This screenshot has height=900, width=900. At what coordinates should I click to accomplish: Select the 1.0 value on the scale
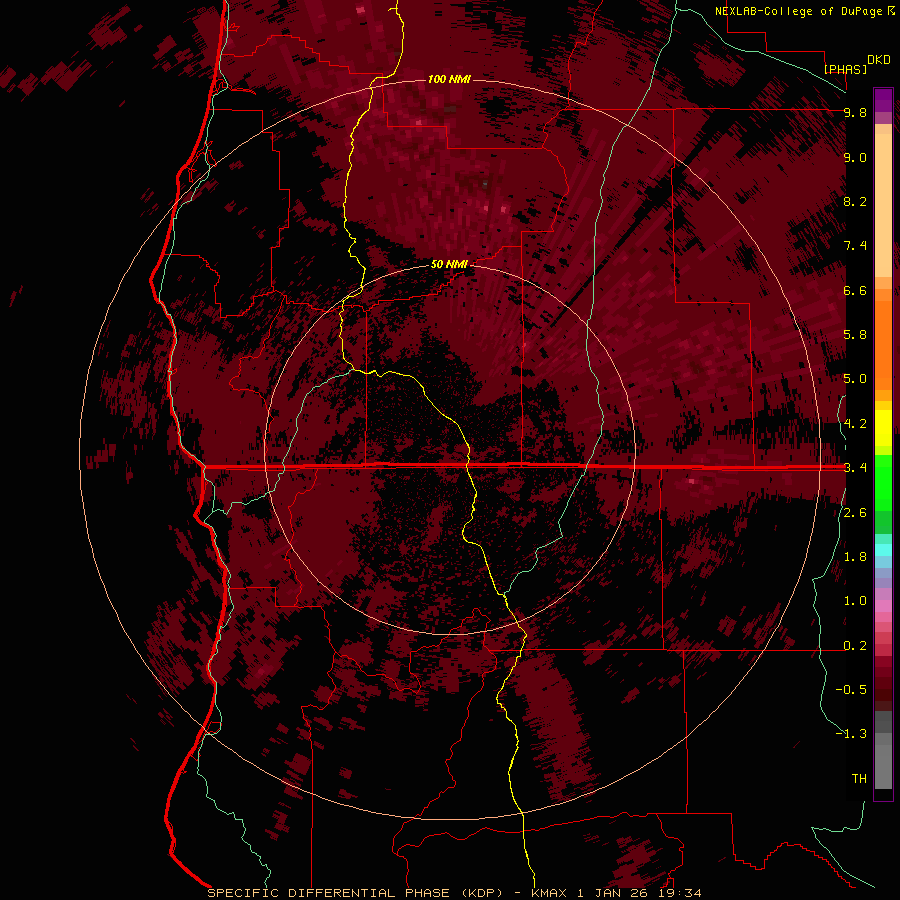(855, 601)
